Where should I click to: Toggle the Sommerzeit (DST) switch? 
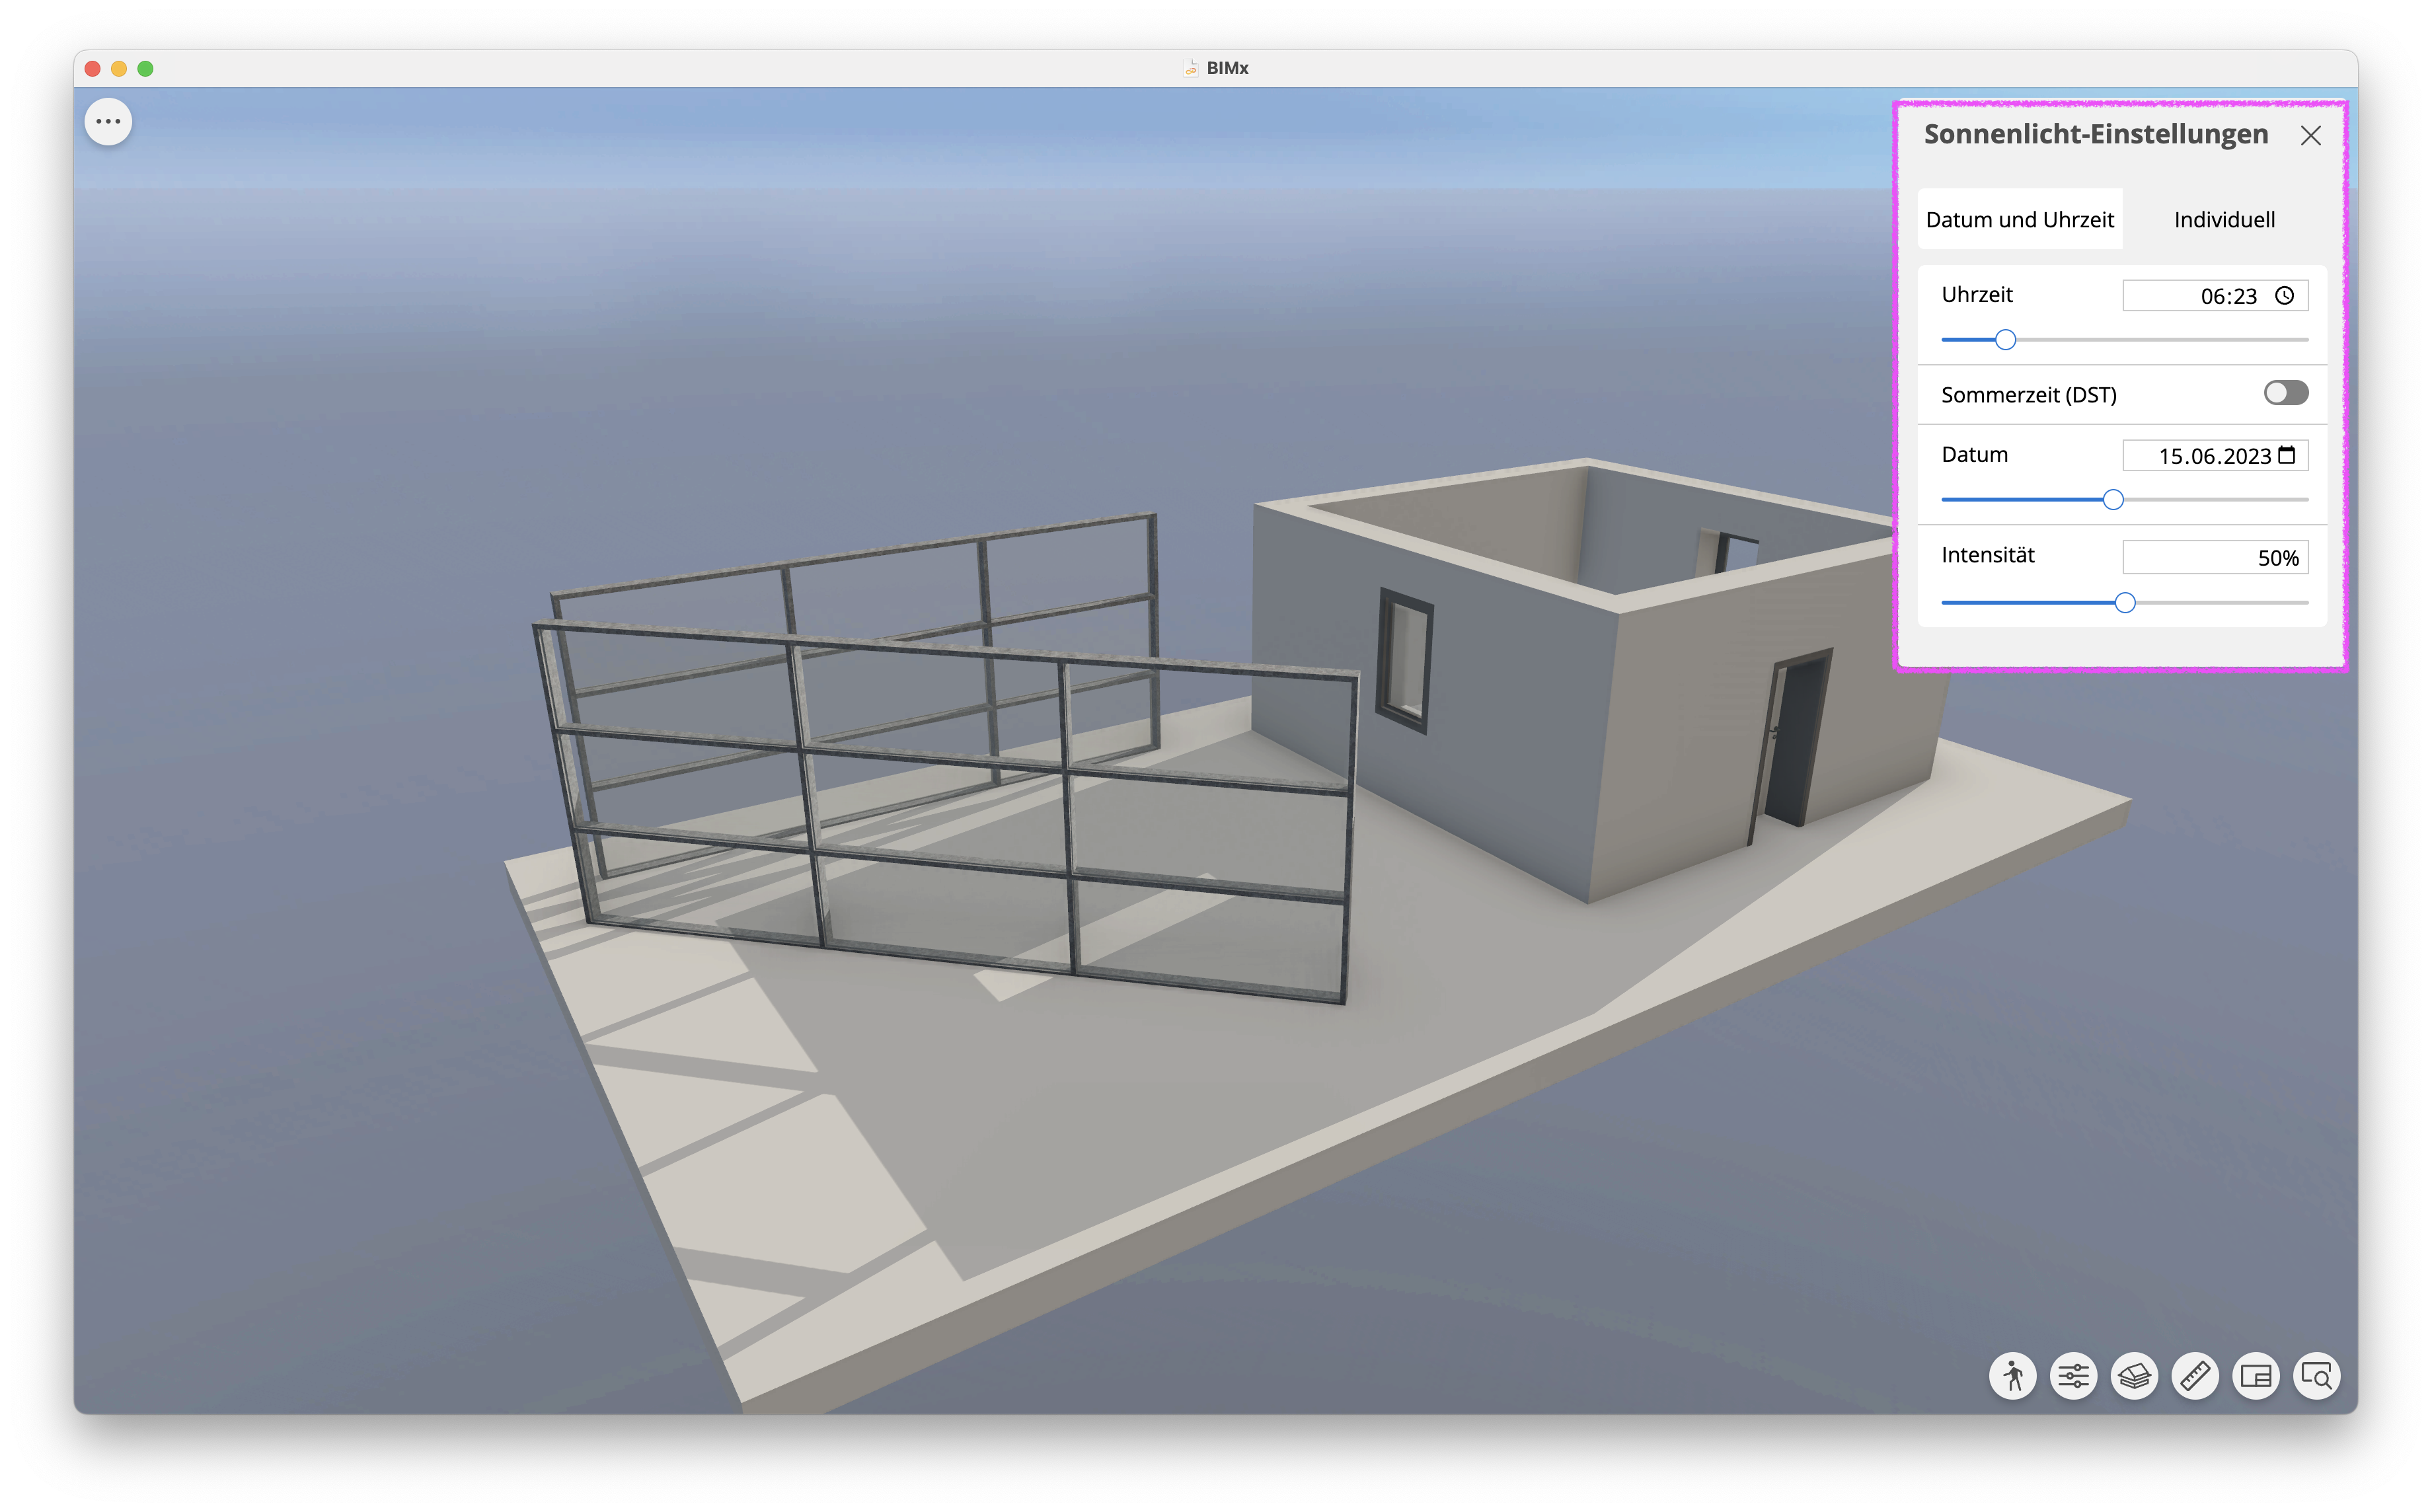2286,393
